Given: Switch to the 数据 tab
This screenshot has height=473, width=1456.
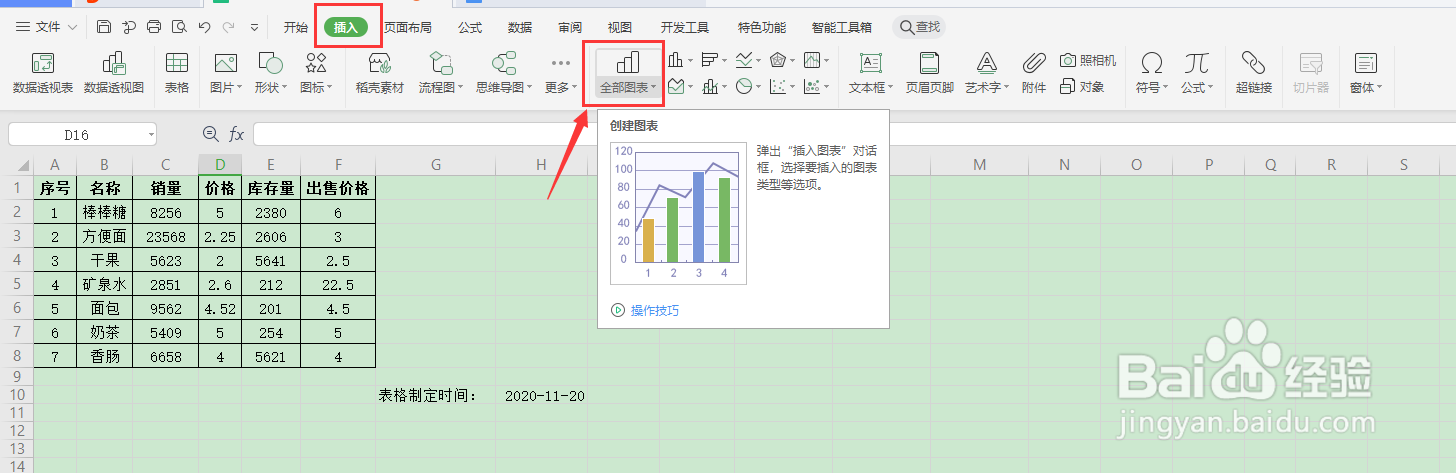Looking at the screenshot, I should 520,28.
